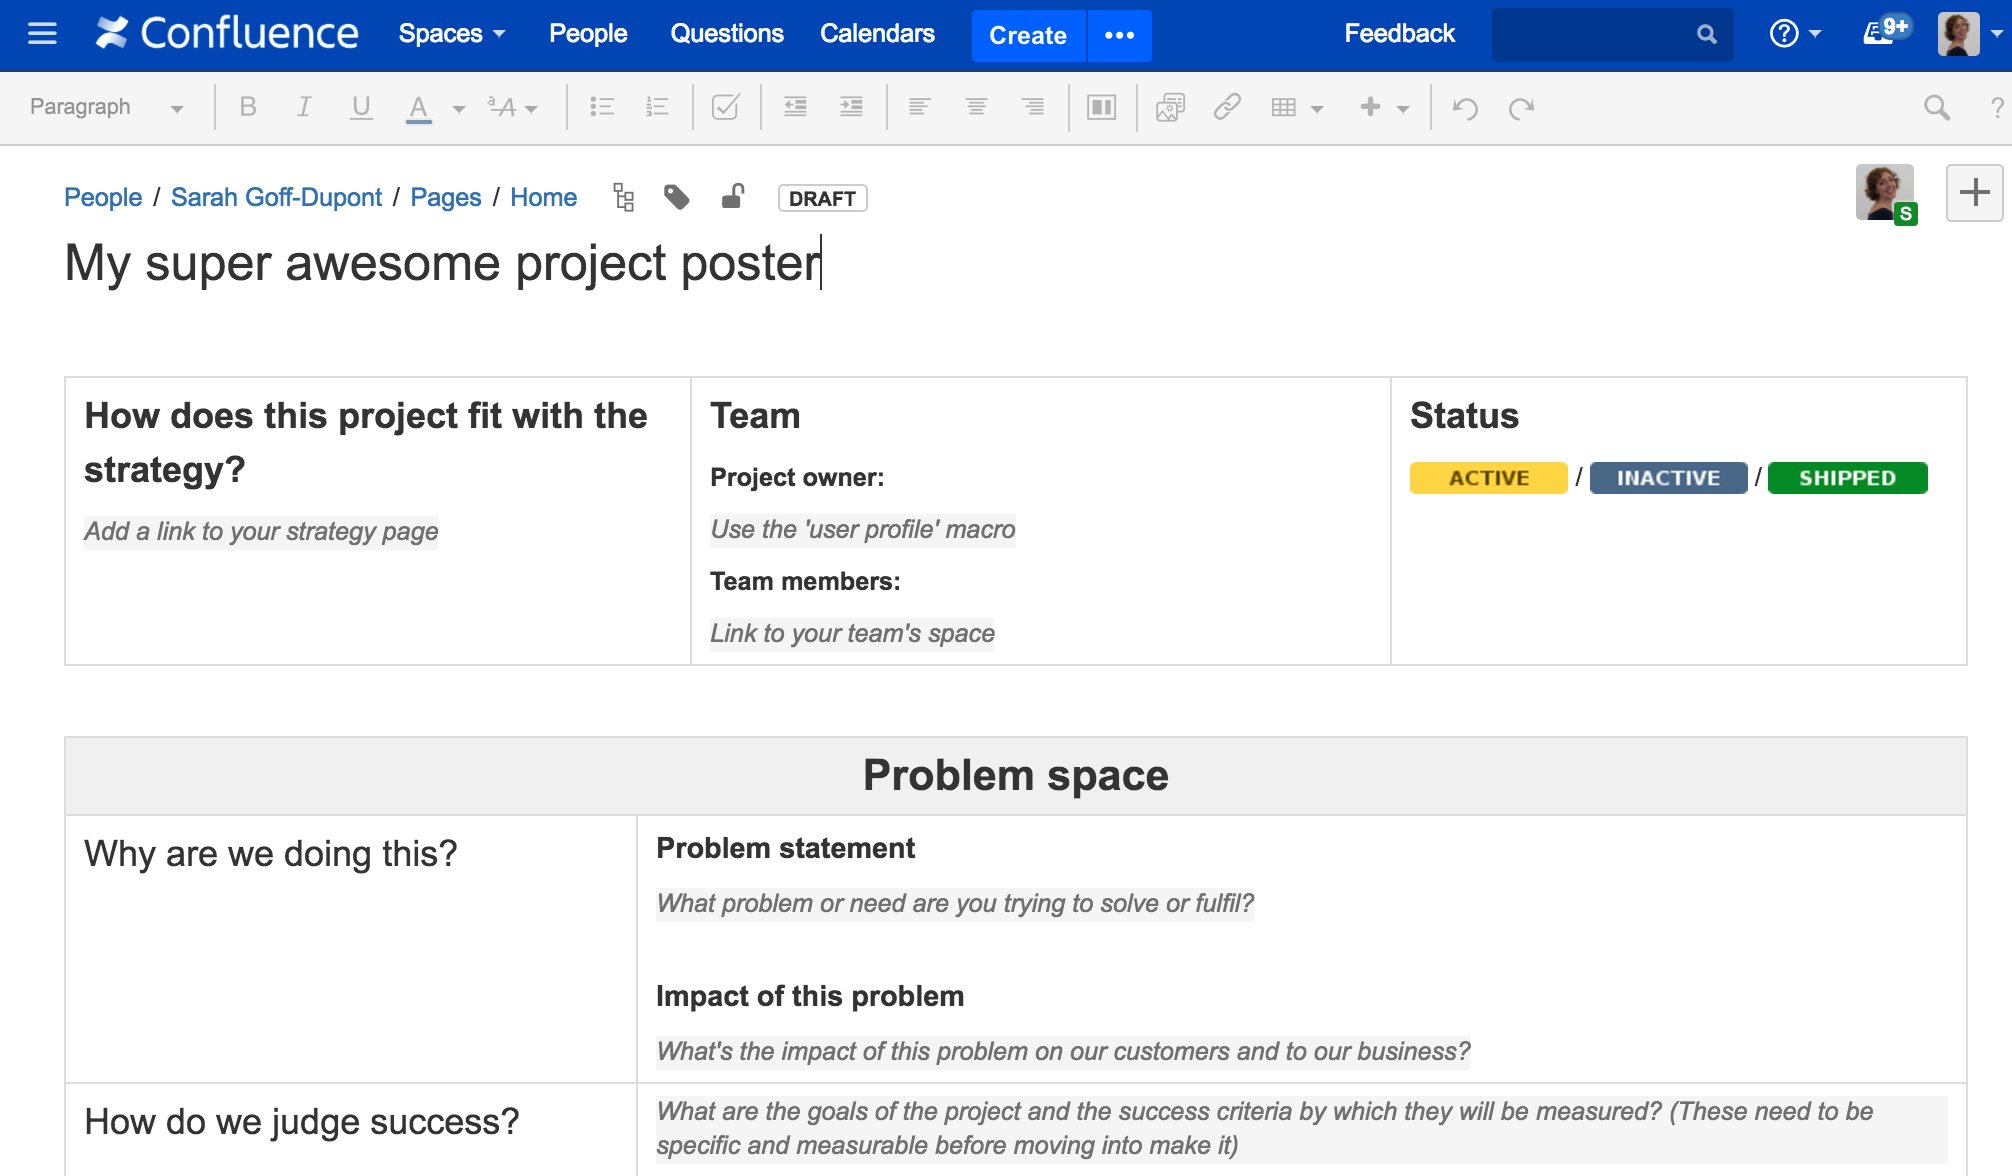Image resolution: width=2012 pixels, height=1176 pixels.
Task: Insert a task checkbox list
Action: [x=726, y=107]
